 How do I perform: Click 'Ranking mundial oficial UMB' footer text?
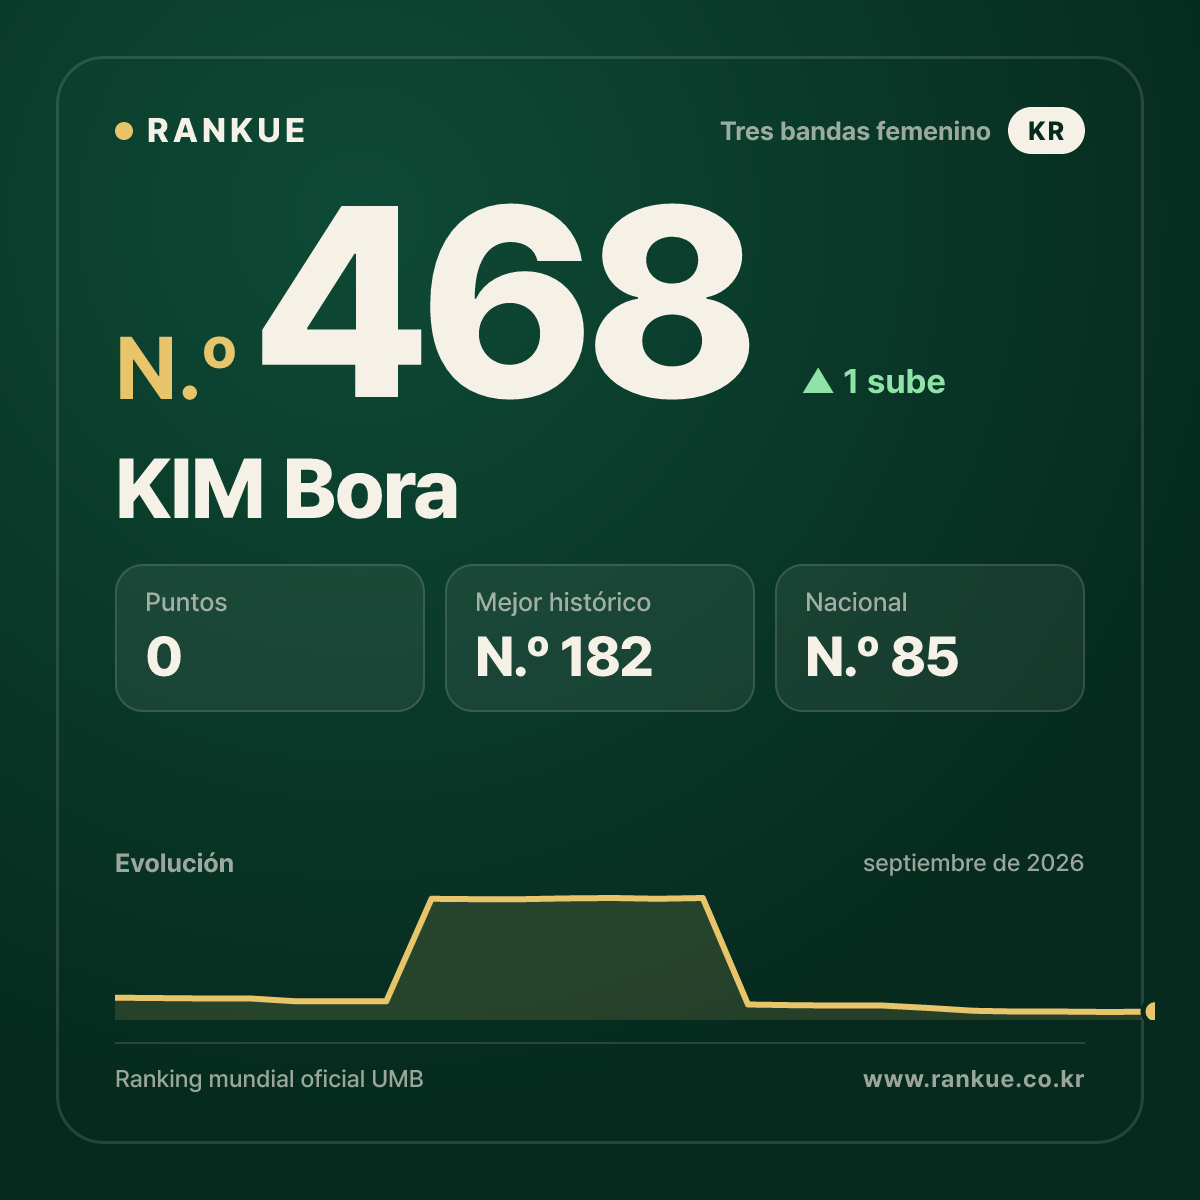coord(269,1079)
